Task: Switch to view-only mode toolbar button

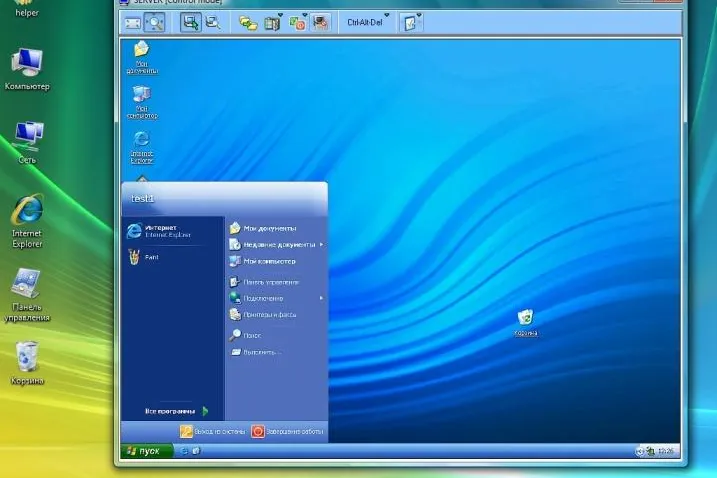Action: point(213,22)
